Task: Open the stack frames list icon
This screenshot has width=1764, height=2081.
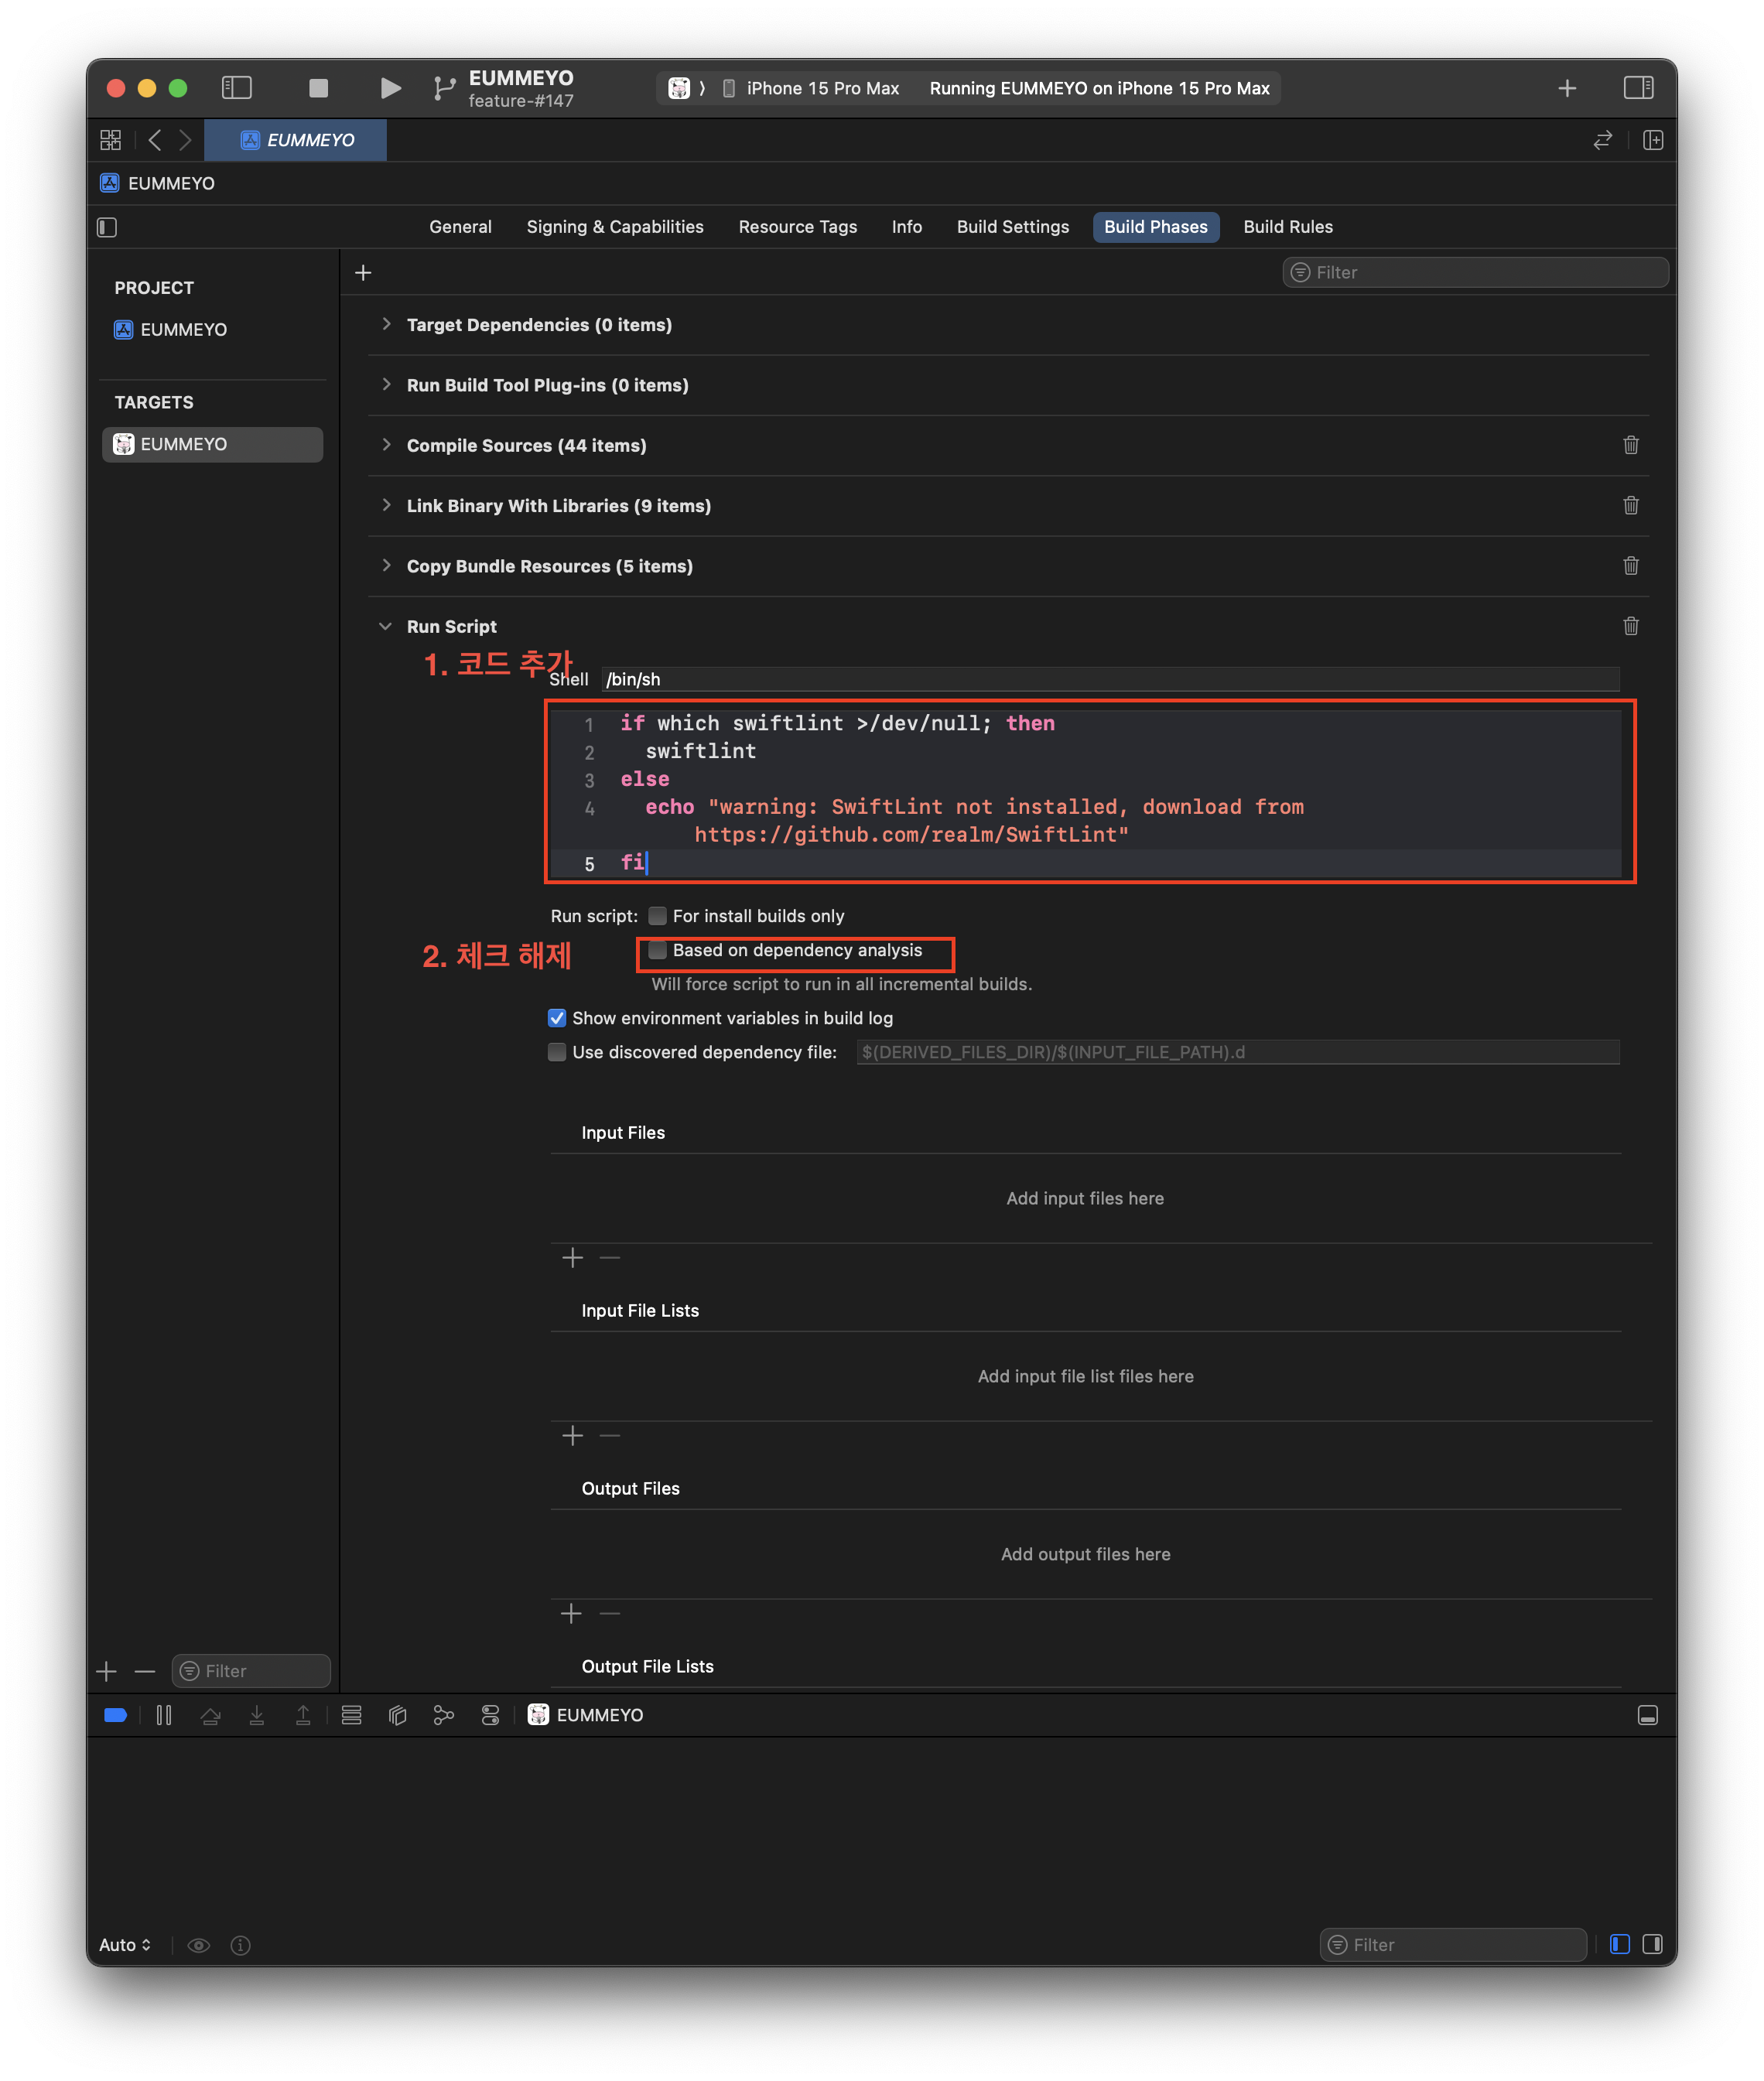Action: pyautogui.click(x=351, y=1714)
